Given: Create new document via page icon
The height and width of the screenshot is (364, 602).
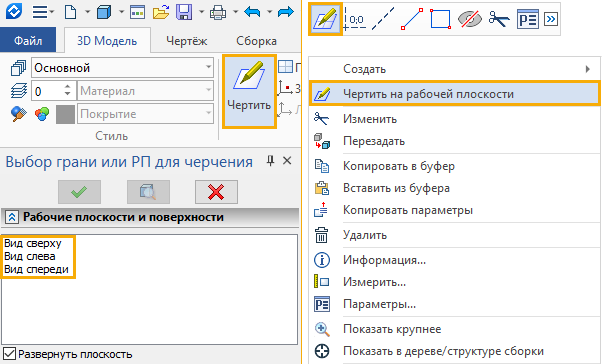Looking at the screenshot, I should click(x=71, y=12).
